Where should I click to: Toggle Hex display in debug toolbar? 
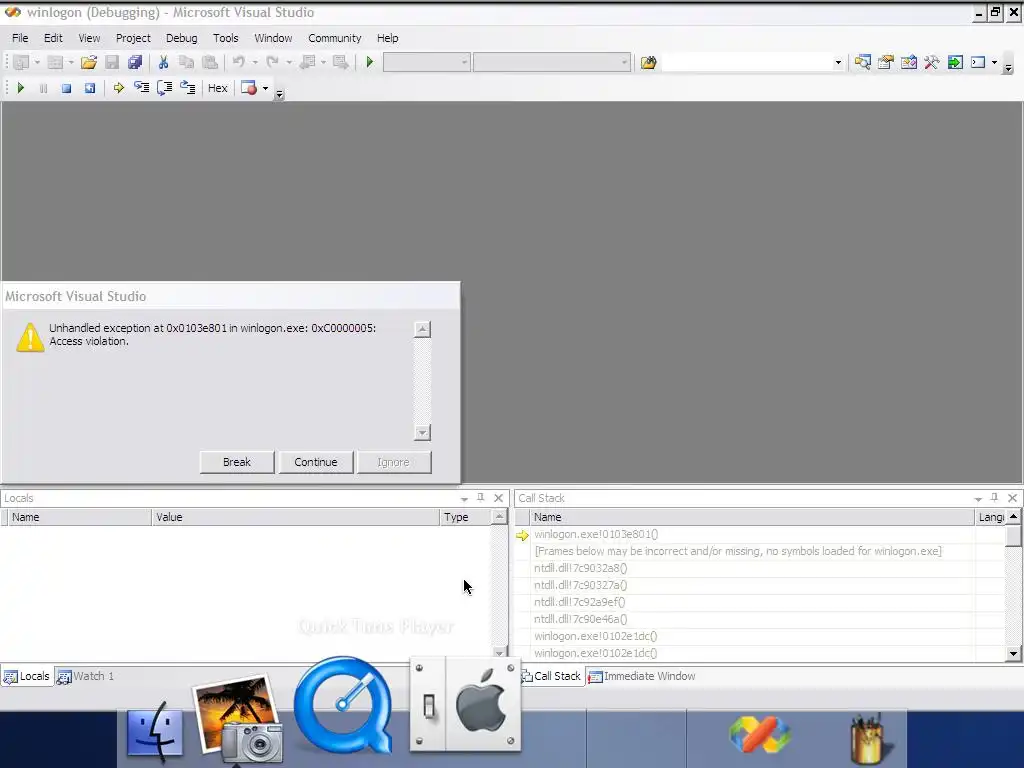(x=217, y=88)
